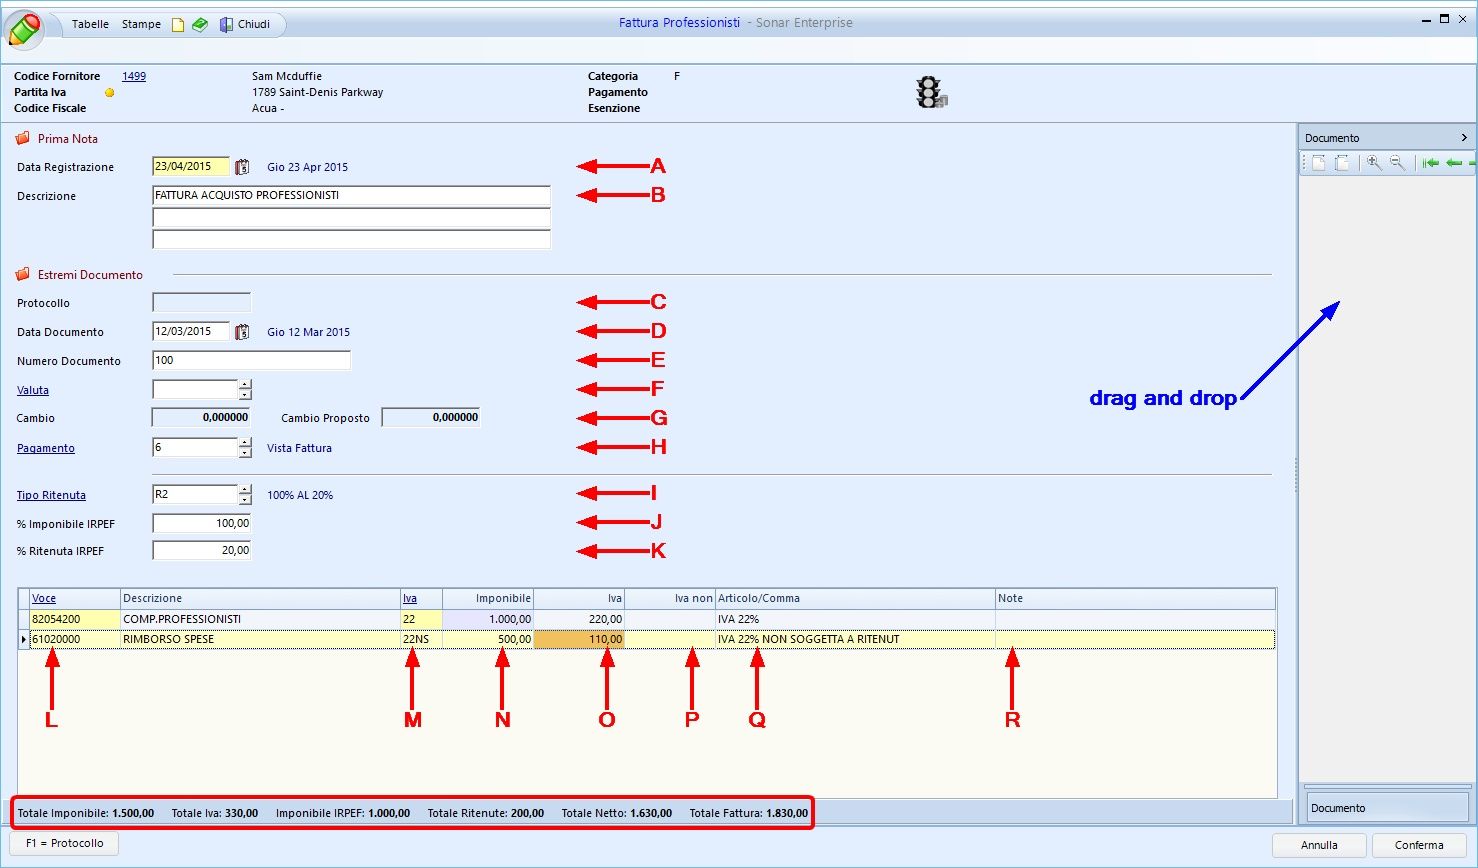Open calendar next to Data Registrazione
This screenshot has height=868, width=1478.
click(x=242, y=167)
